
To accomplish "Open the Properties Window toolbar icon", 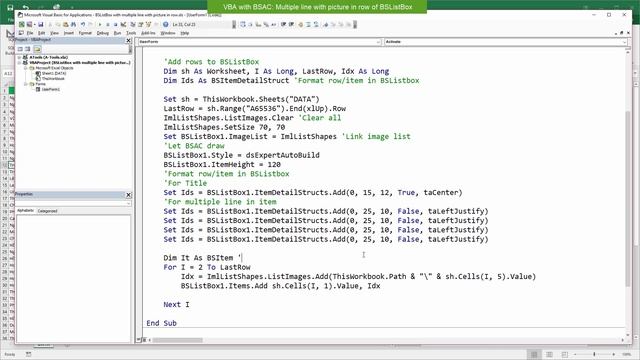I will point(140,24).
